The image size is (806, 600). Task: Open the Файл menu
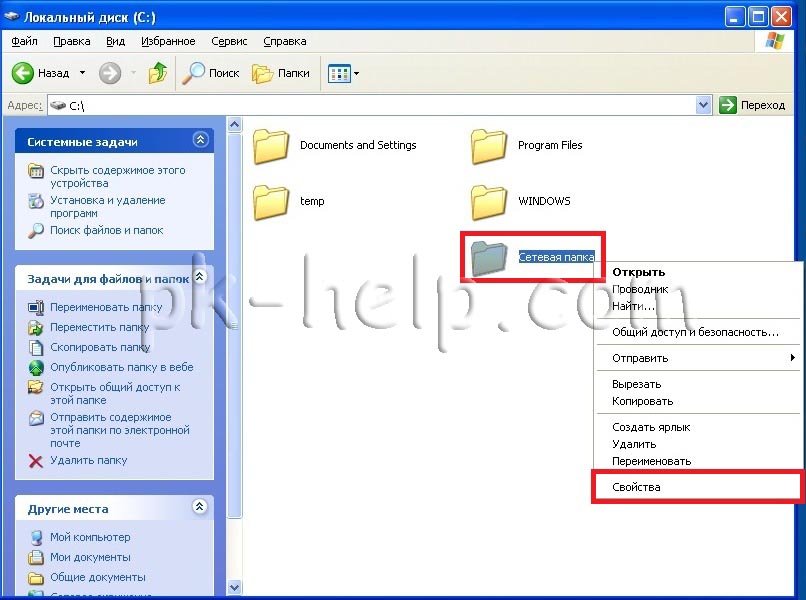tap(24, 41)
